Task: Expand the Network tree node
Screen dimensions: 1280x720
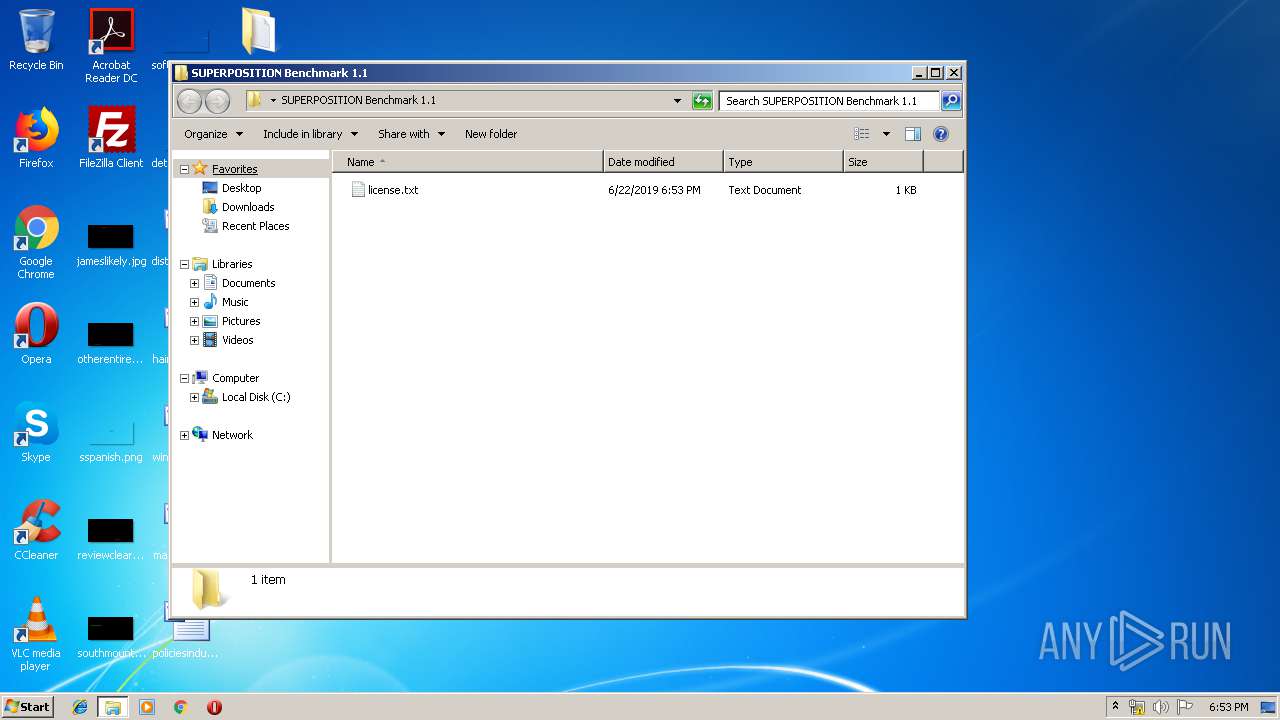Action: point(184,435)
